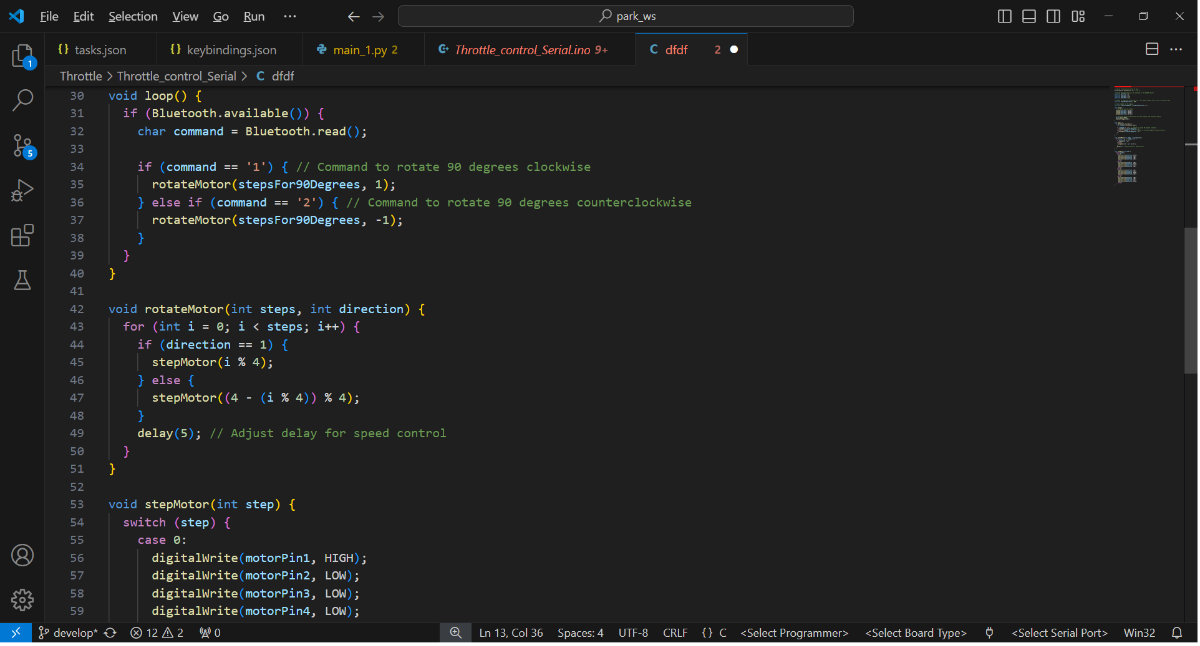Click the notifications bell in status bar

[1177, 633]
